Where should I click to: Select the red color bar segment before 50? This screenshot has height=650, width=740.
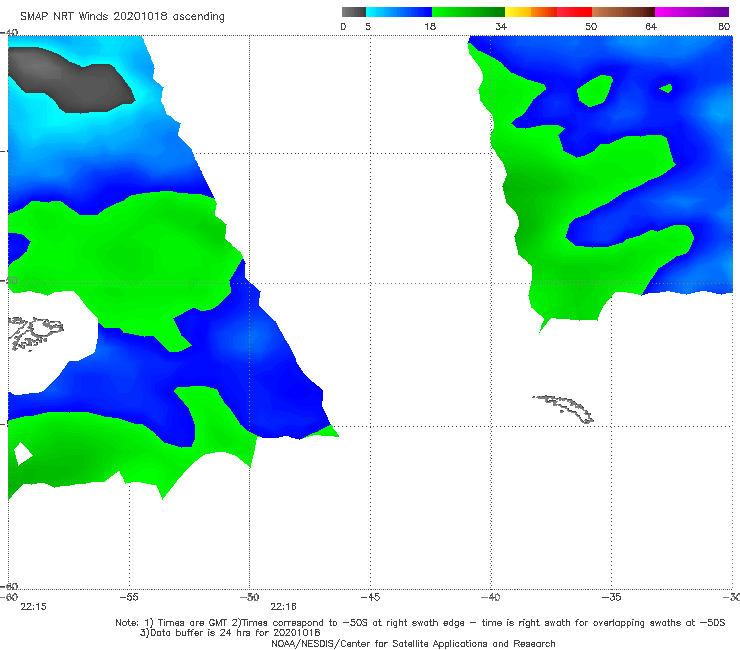tap(574, 12)
